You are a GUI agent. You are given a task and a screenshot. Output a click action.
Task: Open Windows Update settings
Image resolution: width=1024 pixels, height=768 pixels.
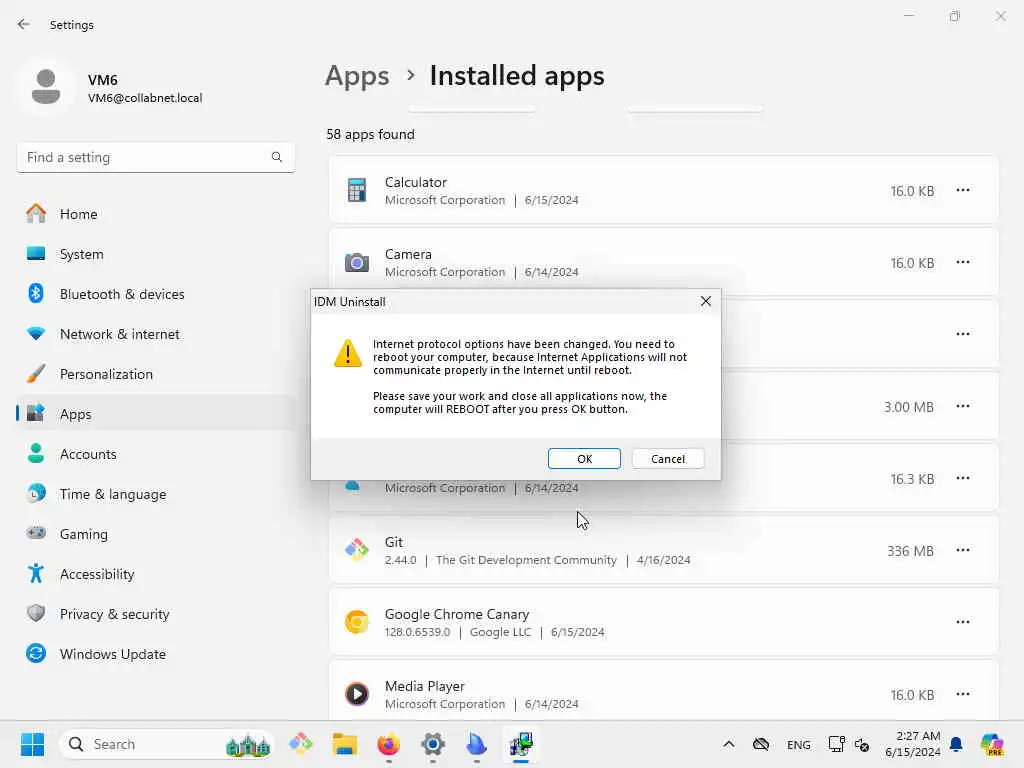[x=155, y=654]
